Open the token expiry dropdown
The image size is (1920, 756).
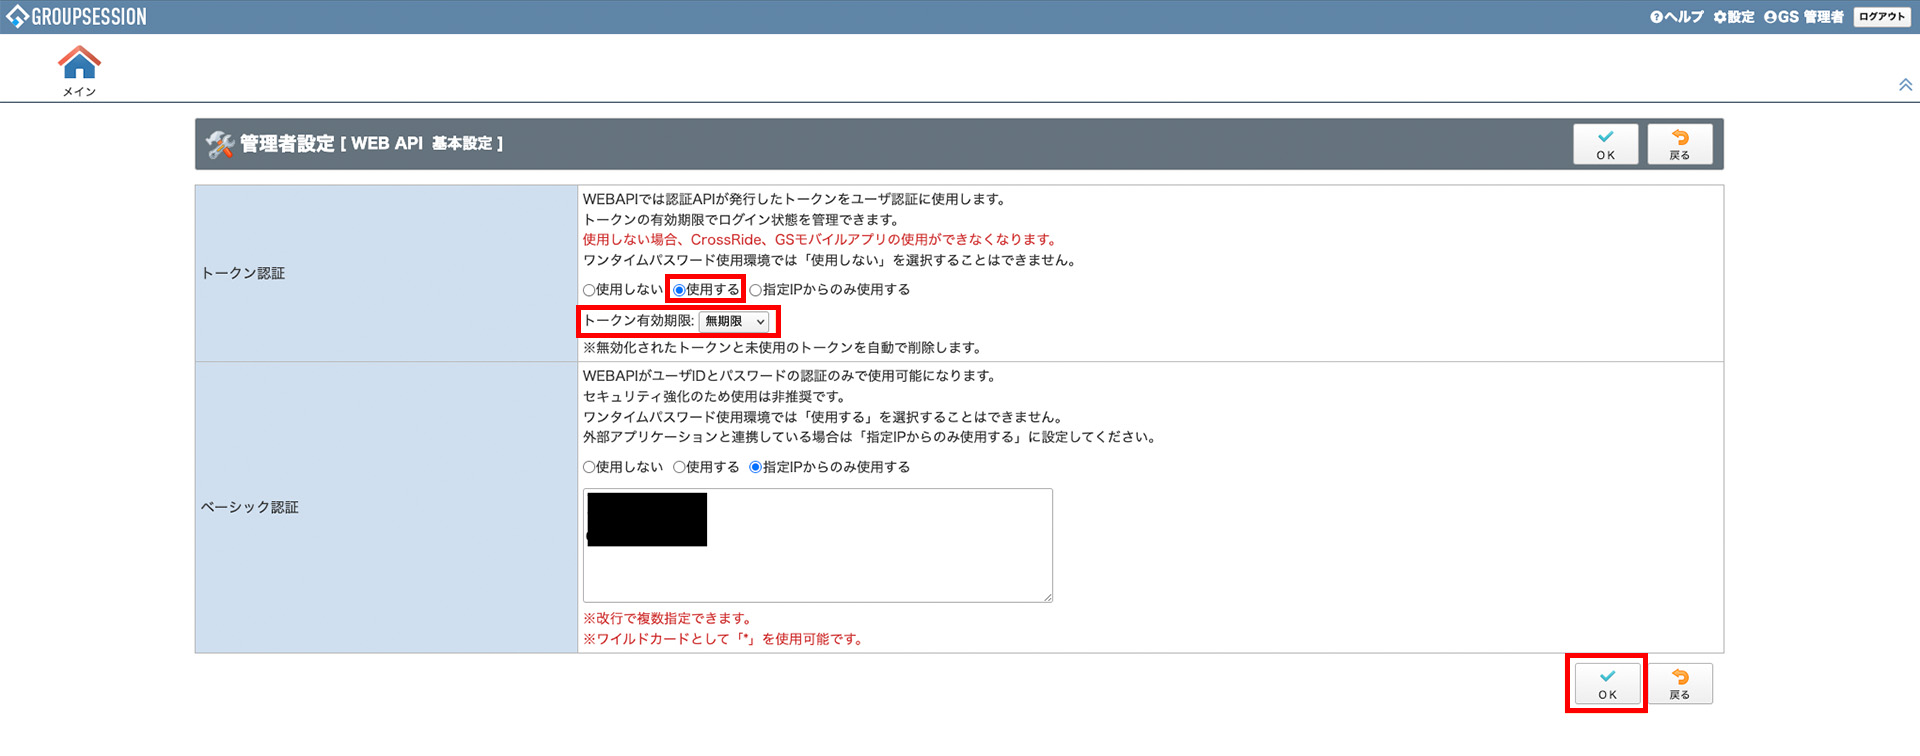point(734,321)
